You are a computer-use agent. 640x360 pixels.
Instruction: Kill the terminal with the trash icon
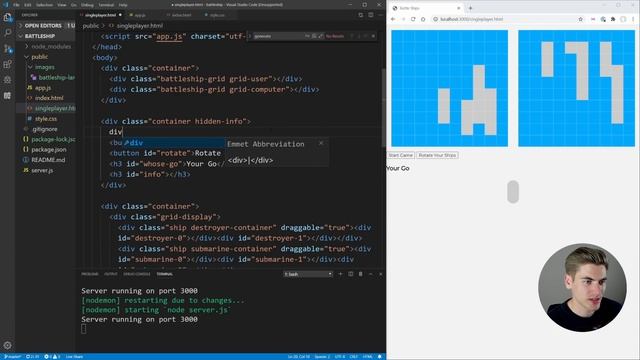click(360, 274)
